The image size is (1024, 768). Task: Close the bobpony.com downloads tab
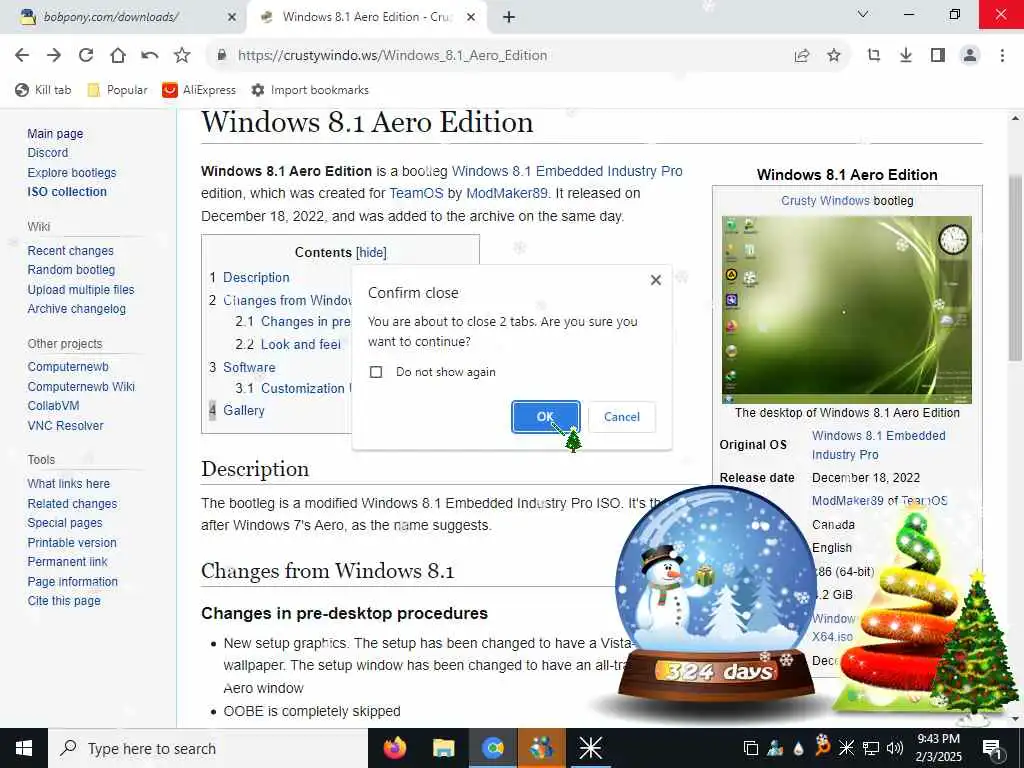click(232, 18)
